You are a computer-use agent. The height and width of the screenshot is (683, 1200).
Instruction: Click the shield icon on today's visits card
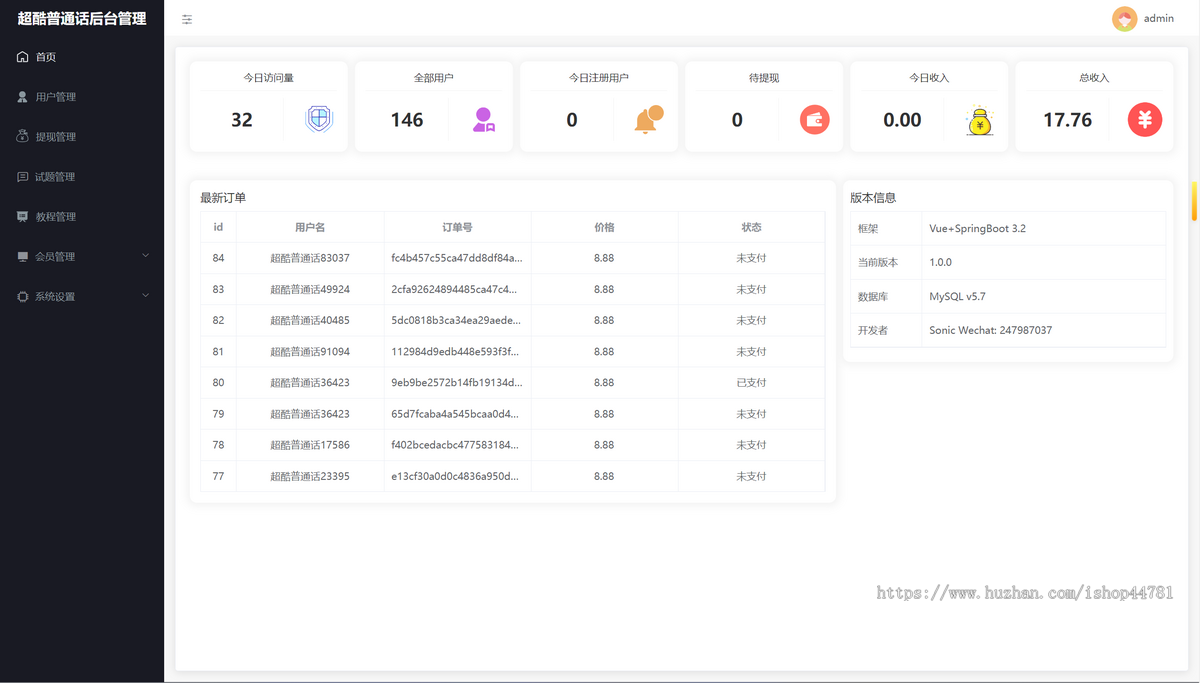pyautogui.click(x=319, y=120)
